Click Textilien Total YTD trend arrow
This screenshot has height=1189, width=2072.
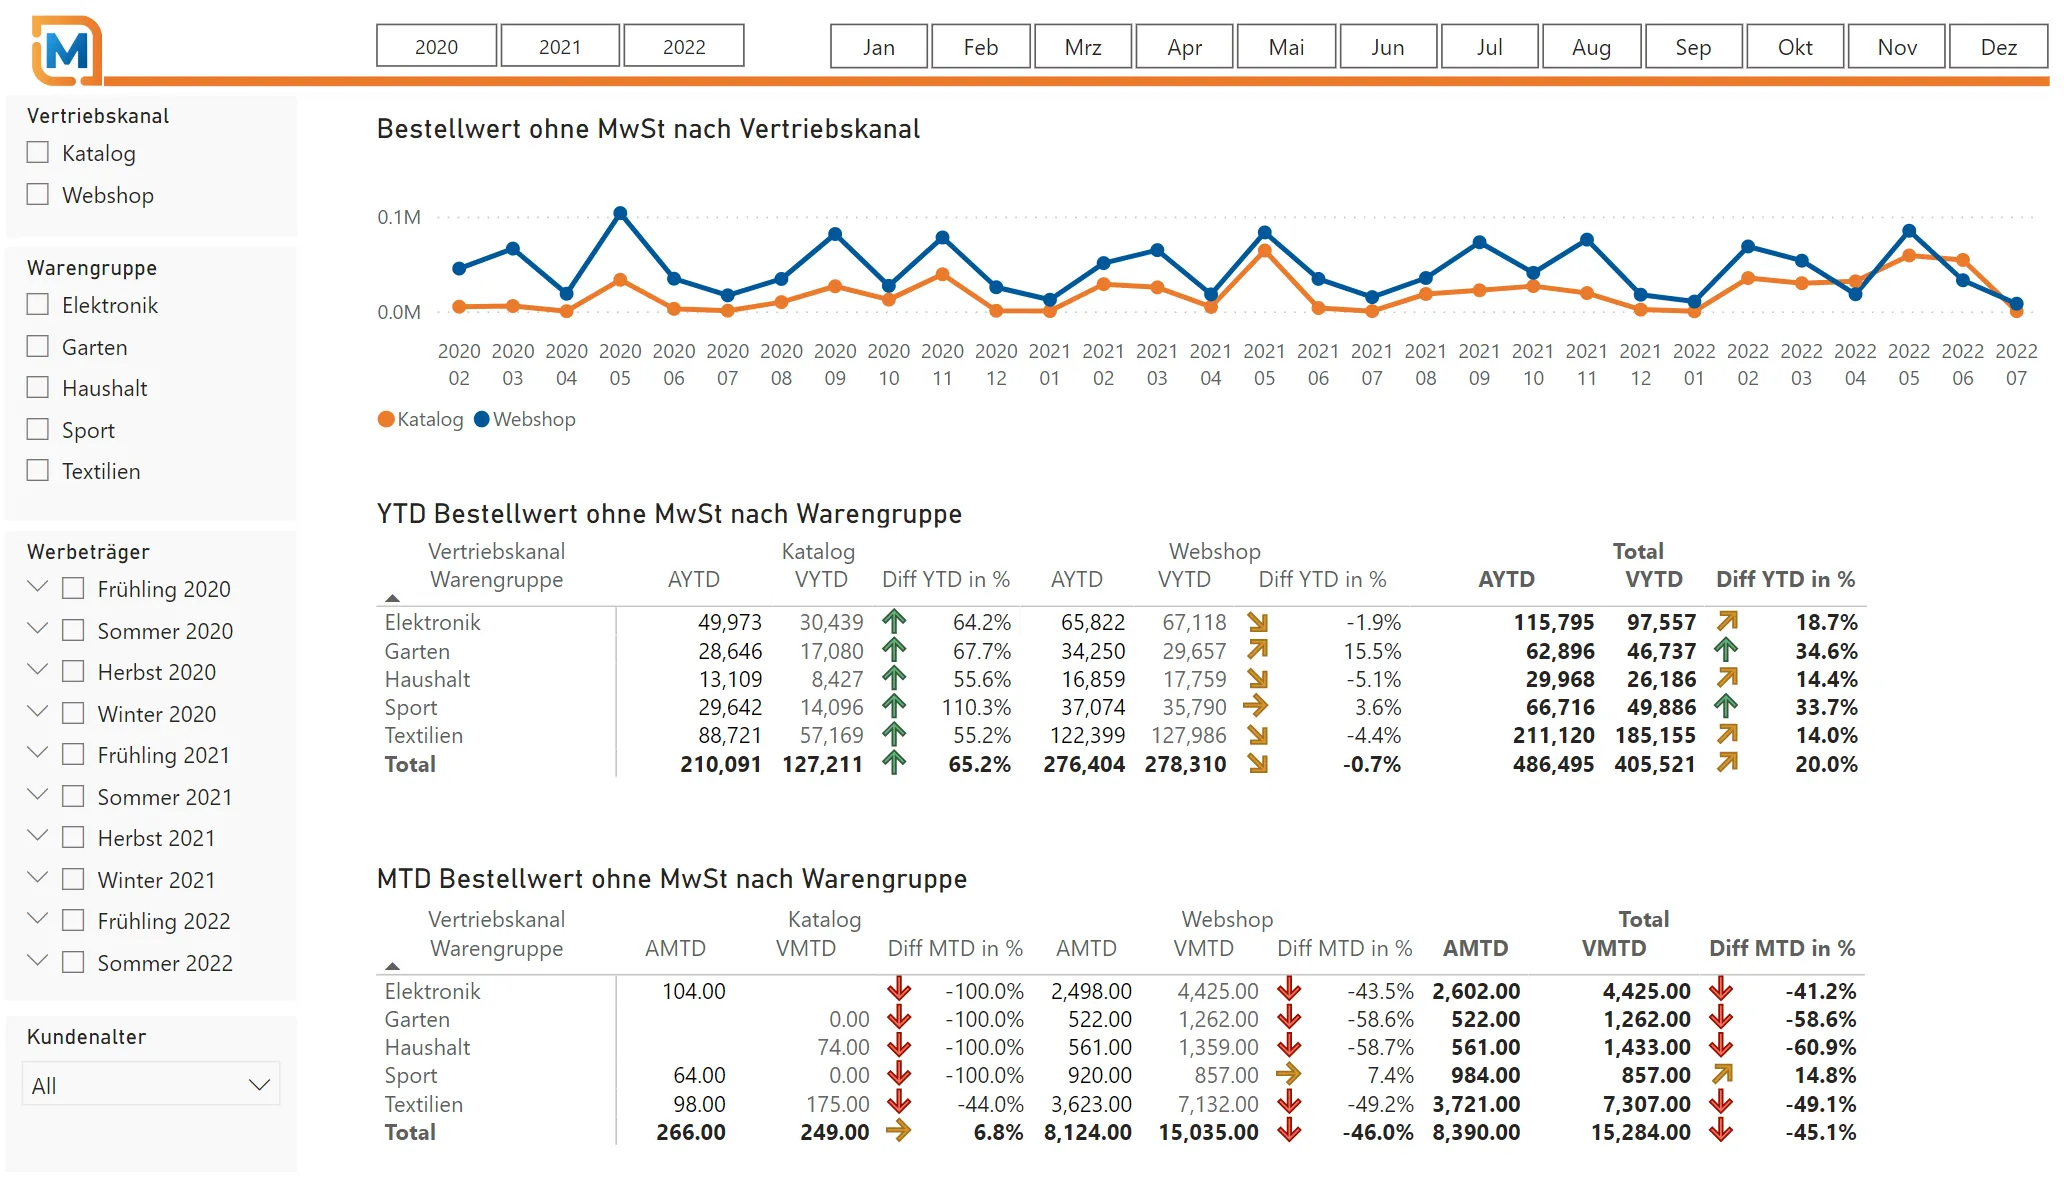(1727, 734)
